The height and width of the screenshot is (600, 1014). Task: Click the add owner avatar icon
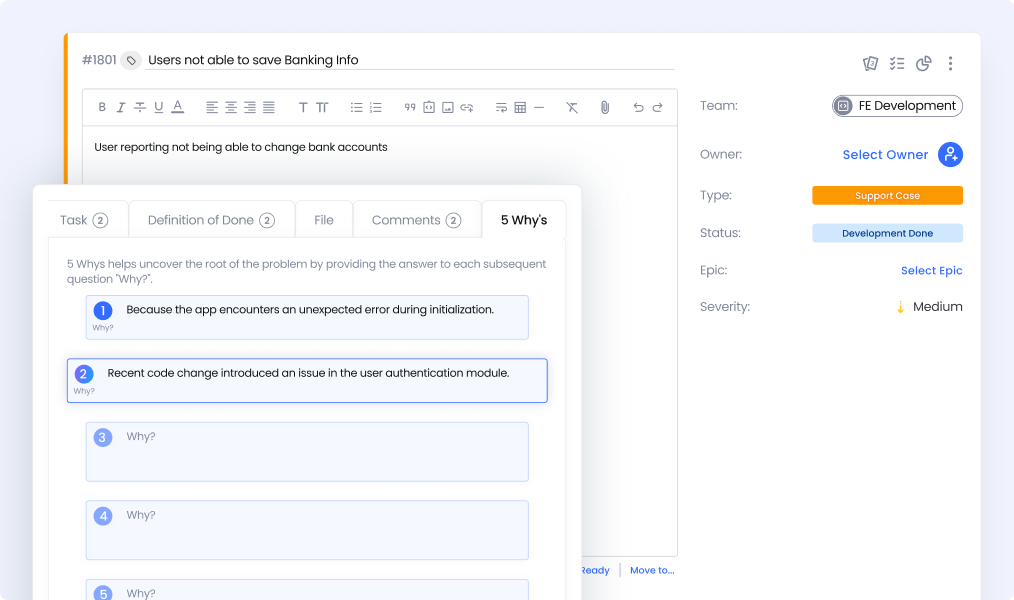click(950, 154)
